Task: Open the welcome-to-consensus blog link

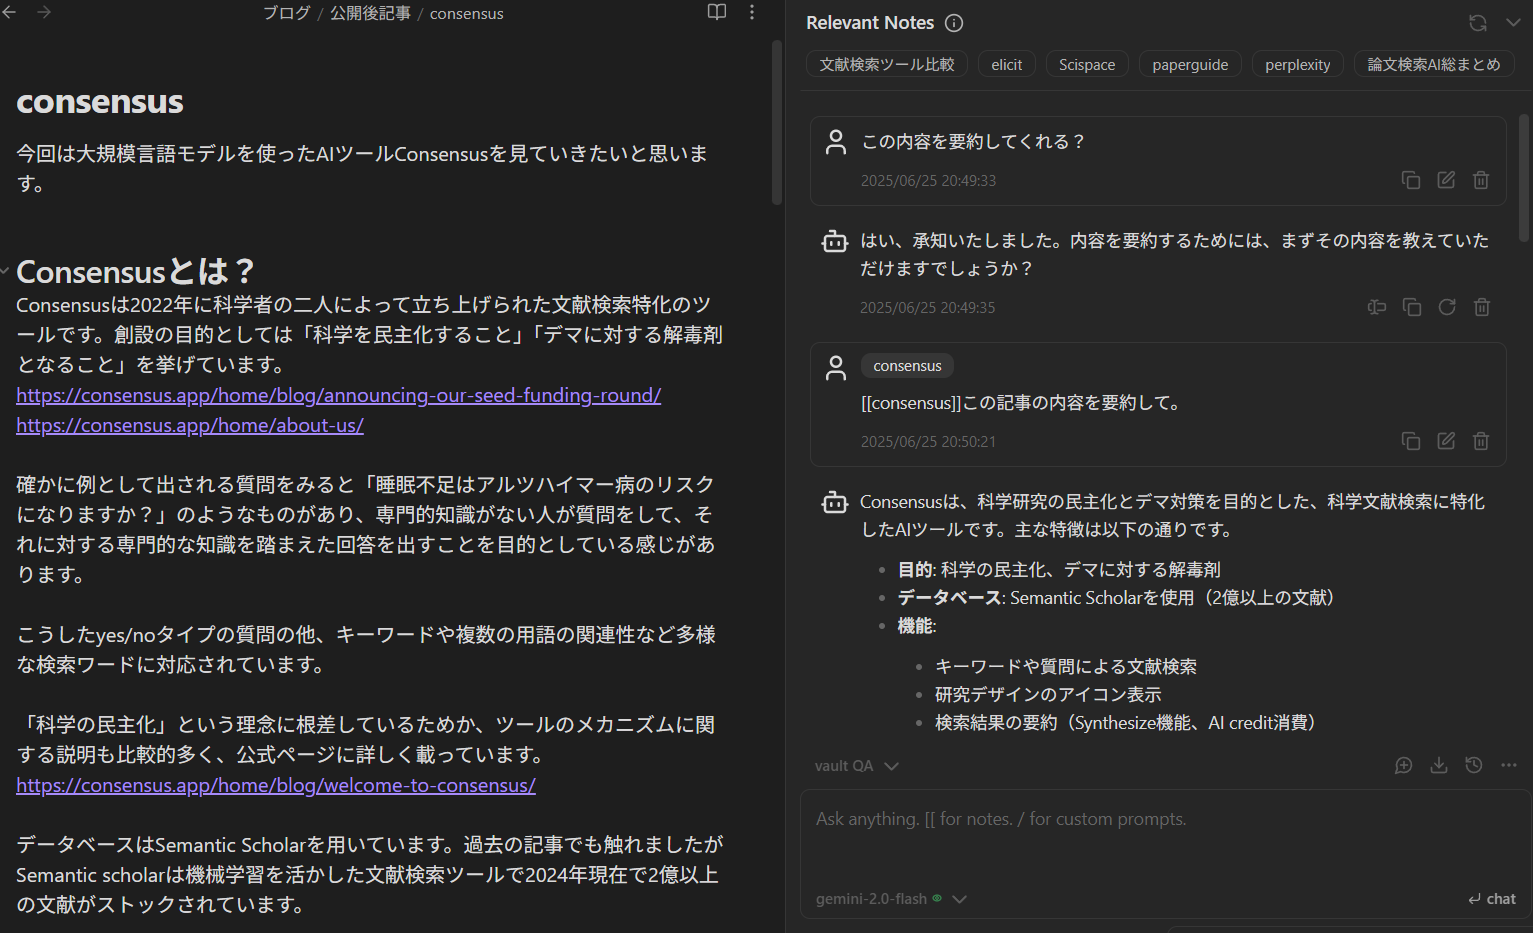Action: [x=276, y=785]
